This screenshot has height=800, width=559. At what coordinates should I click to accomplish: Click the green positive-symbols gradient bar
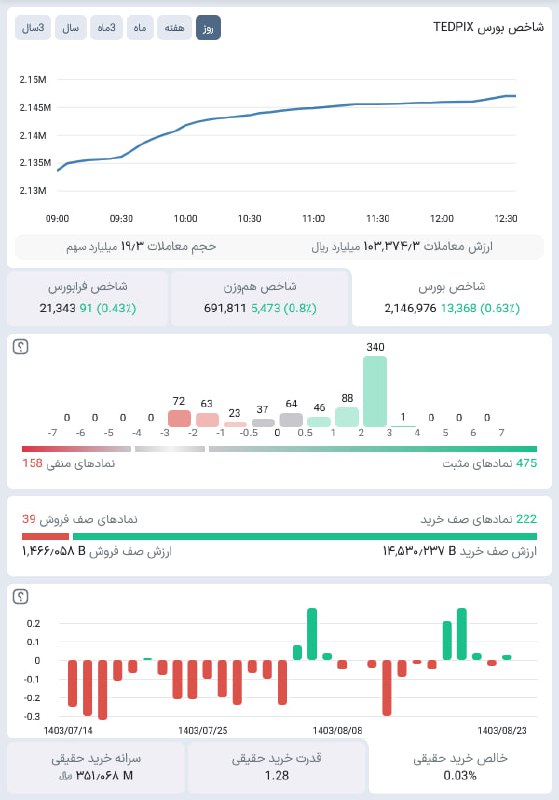[x=373, y=449]
